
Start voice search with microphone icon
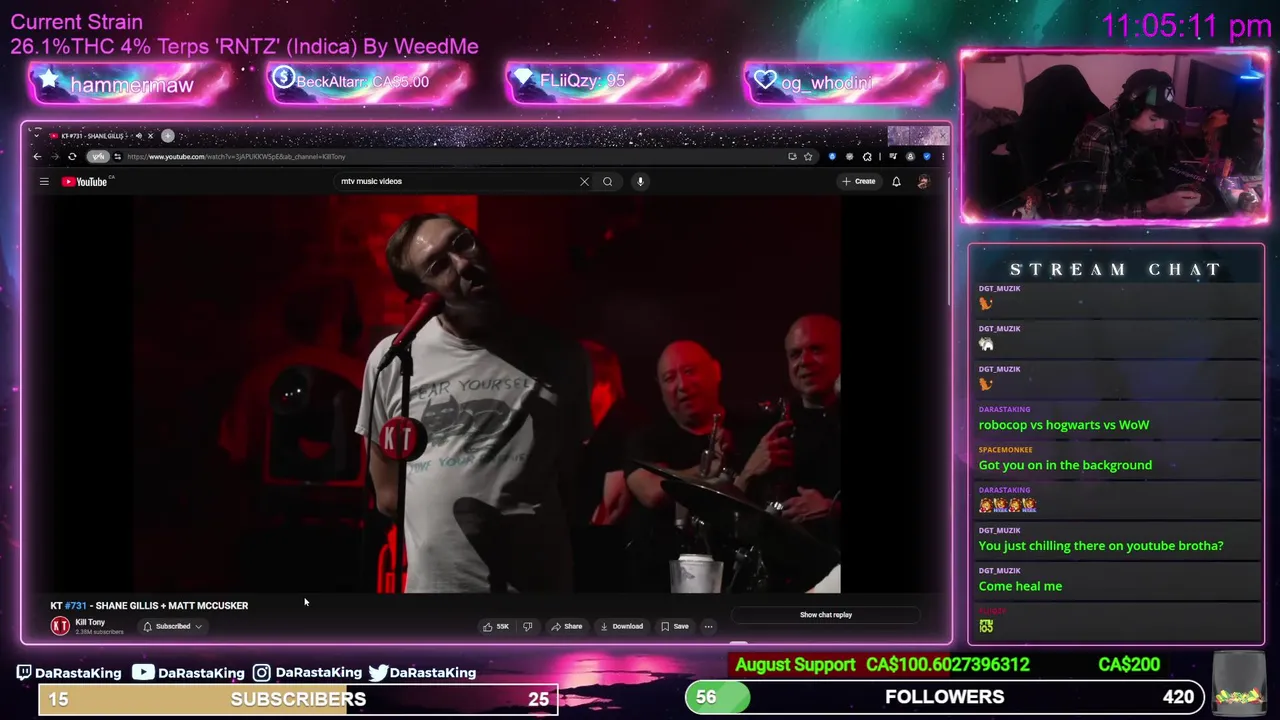[640, 181]
